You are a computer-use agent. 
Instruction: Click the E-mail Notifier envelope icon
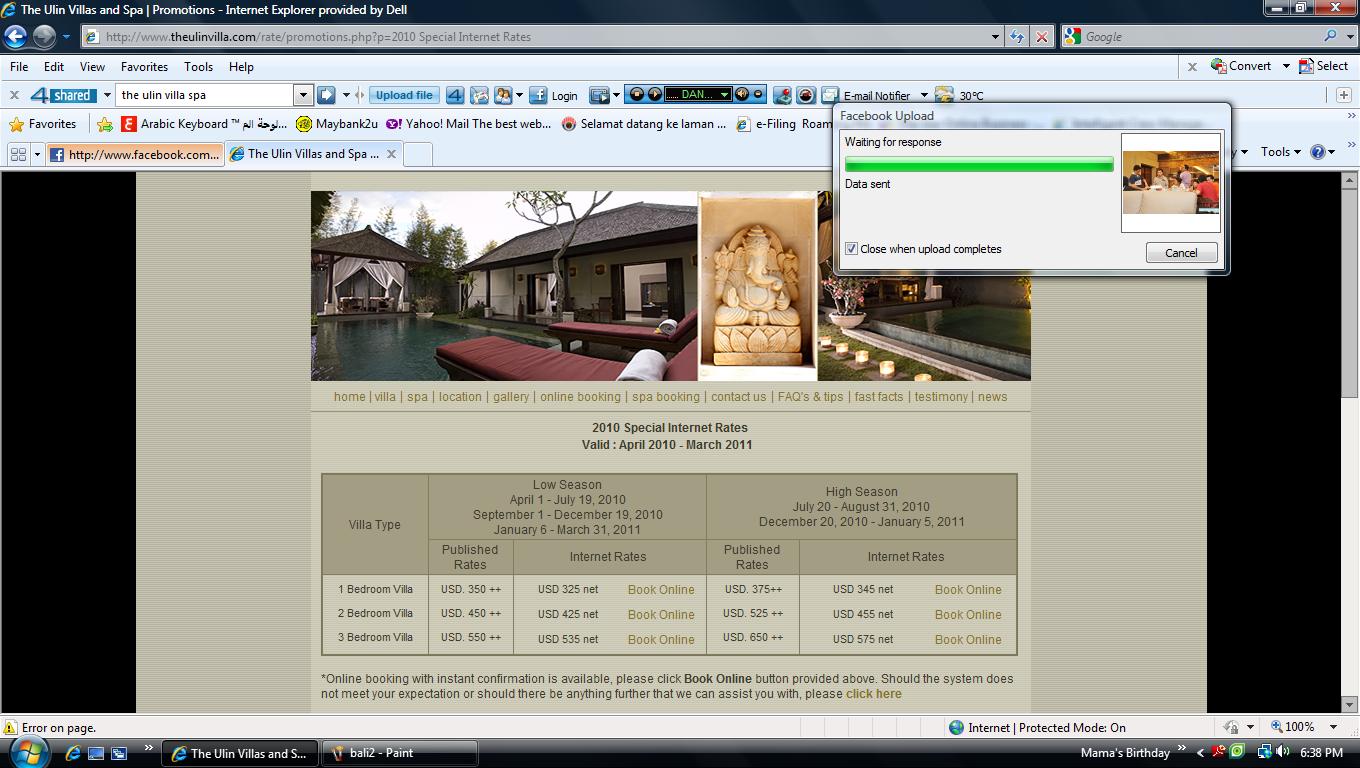pos(830,96)
